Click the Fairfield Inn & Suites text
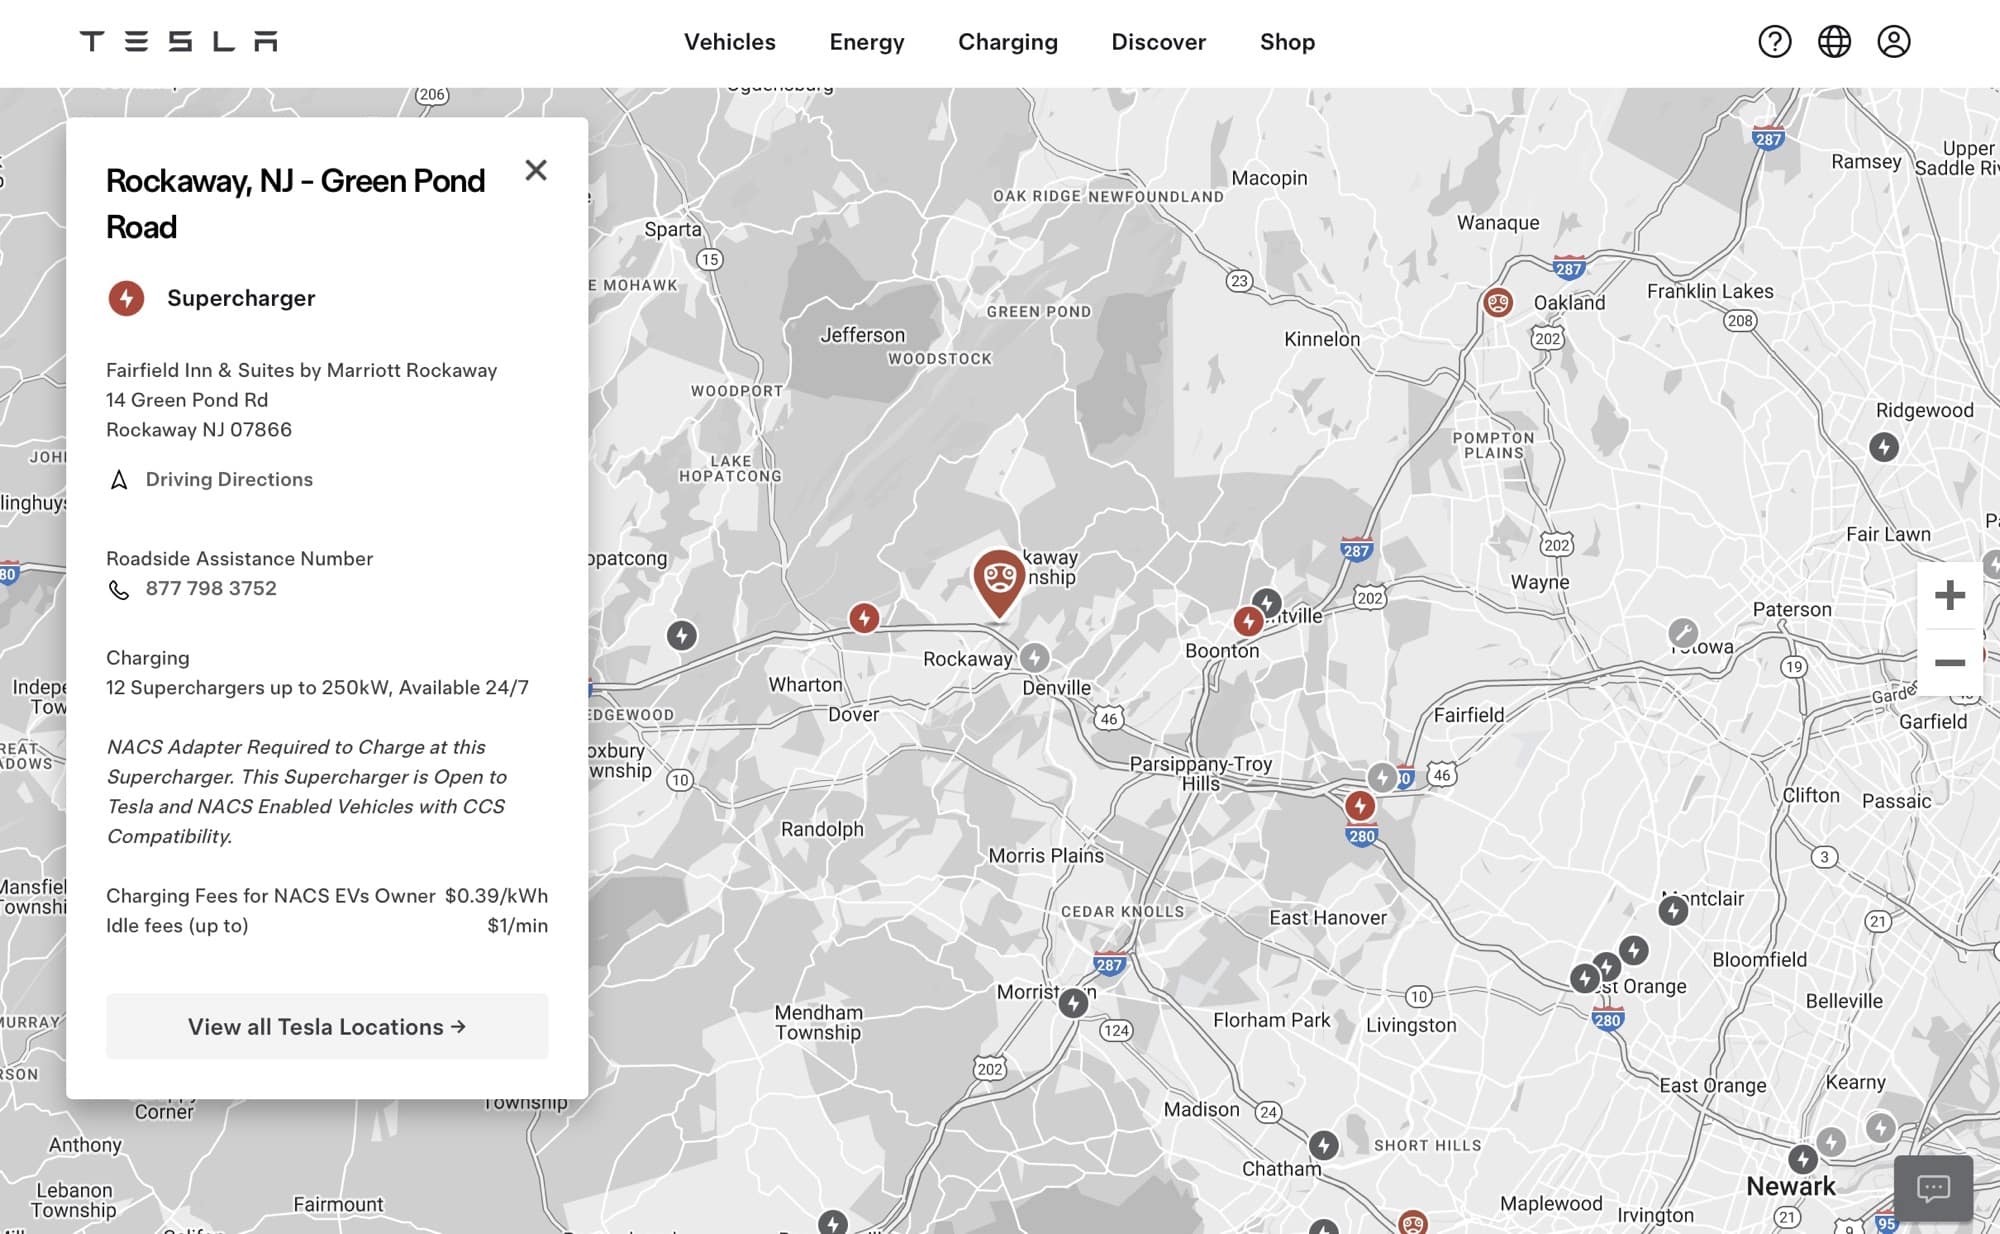 pos(301,370)
